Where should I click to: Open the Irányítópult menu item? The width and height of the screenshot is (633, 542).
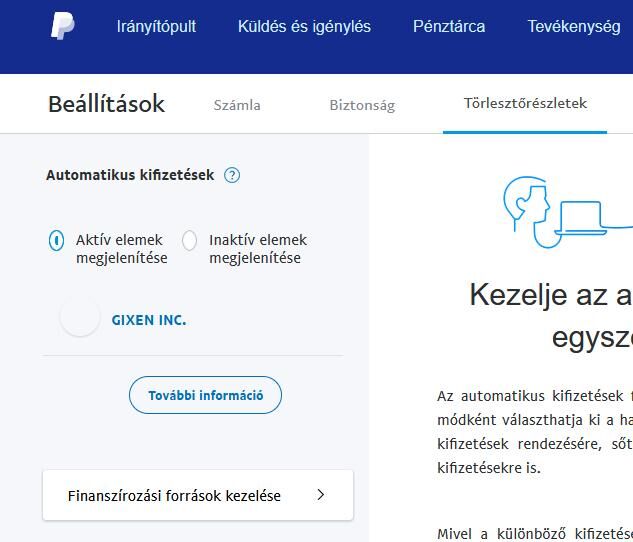[156, 27]
